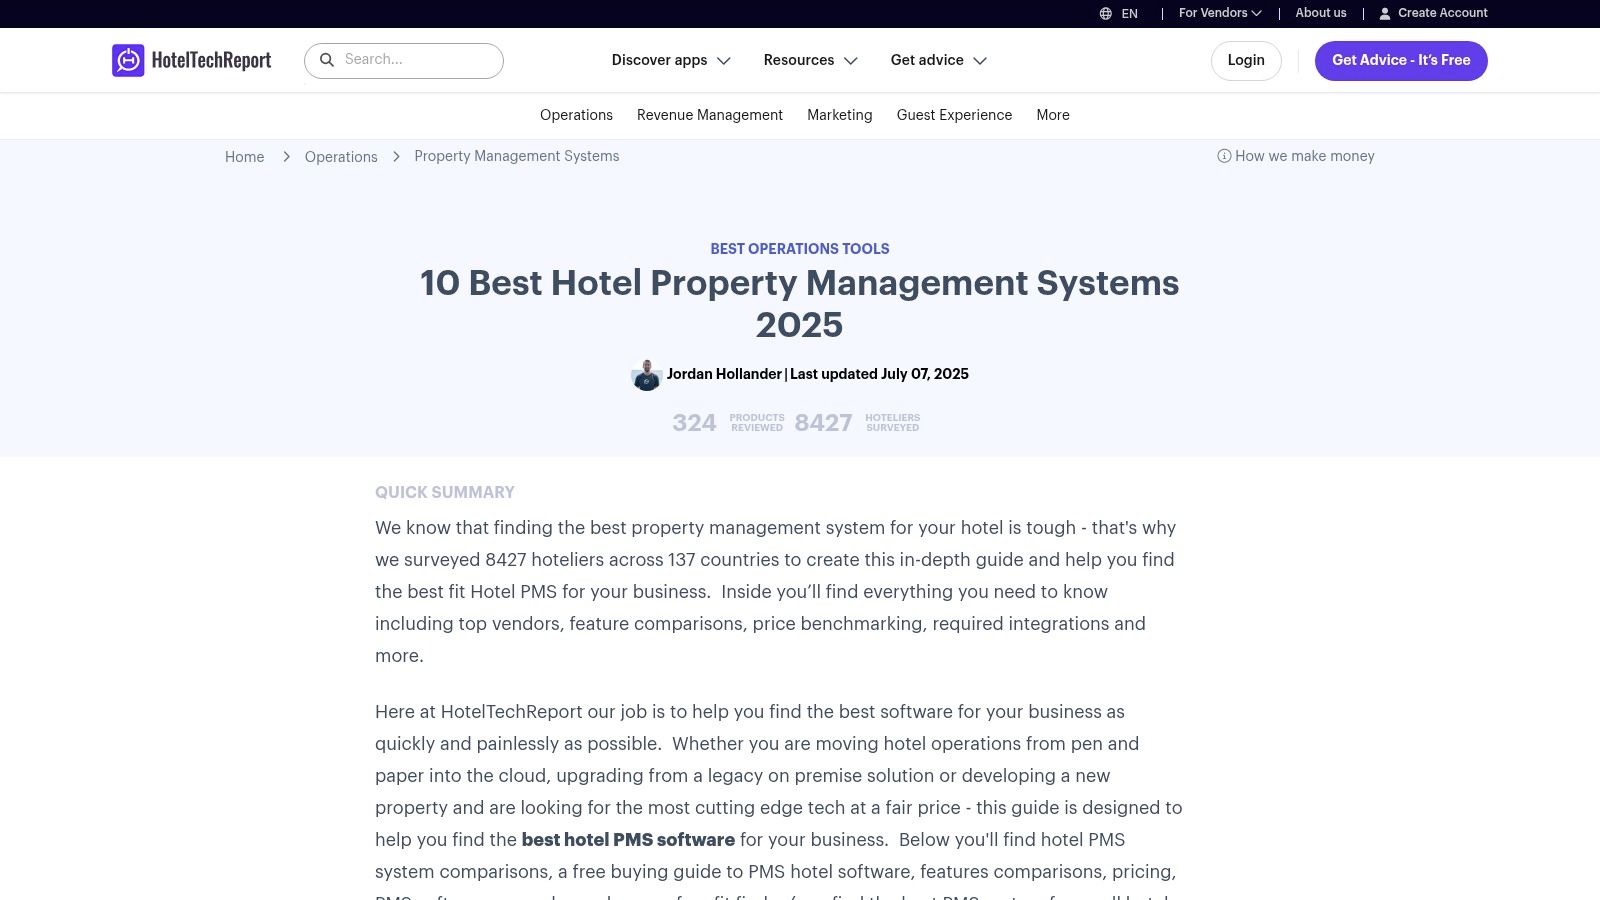Click the Login button
The width and height of the screenshot is (1600, 900).
click(1246, 61)
